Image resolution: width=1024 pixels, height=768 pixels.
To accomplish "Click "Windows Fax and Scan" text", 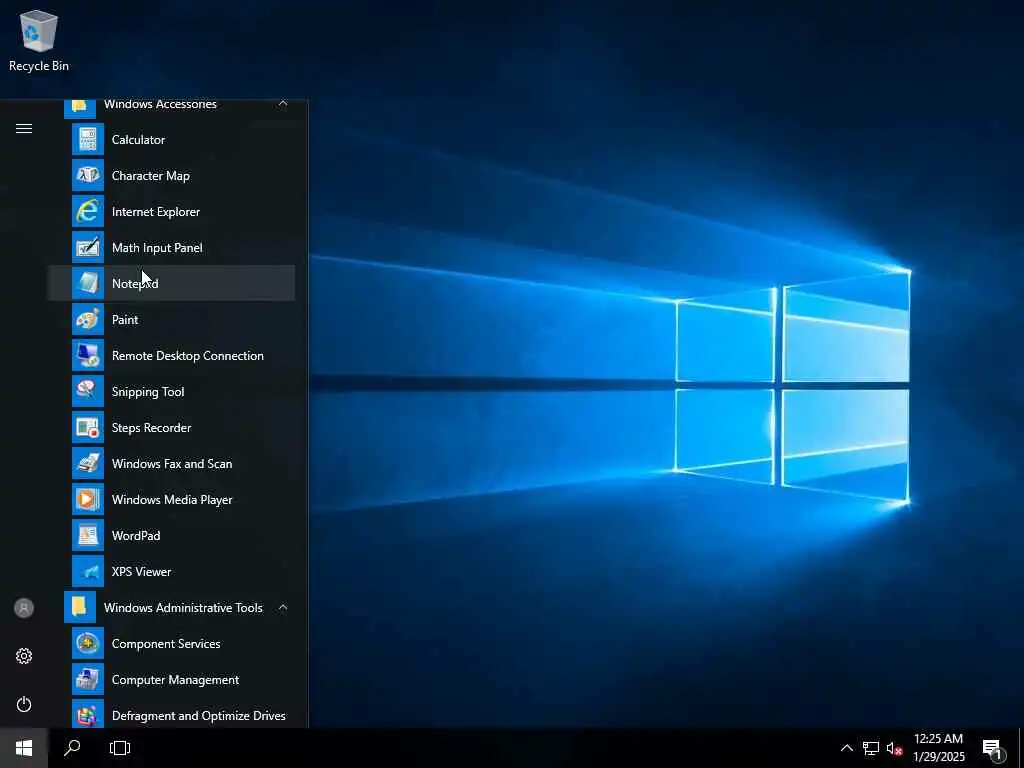I will click(172, 463).
